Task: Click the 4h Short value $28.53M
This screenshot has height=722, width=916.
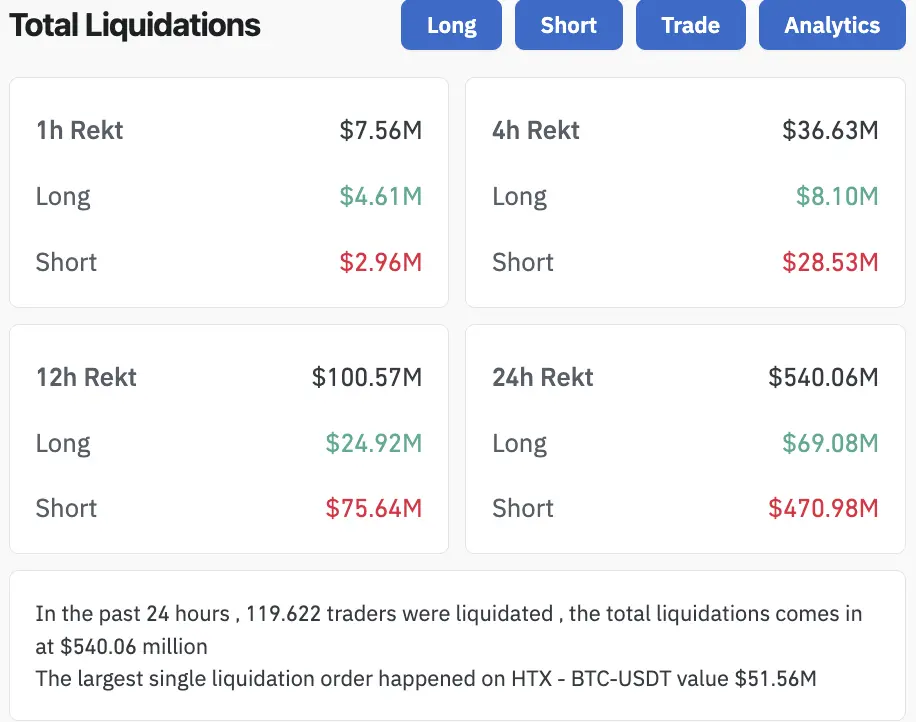Action: click(830, 262)
